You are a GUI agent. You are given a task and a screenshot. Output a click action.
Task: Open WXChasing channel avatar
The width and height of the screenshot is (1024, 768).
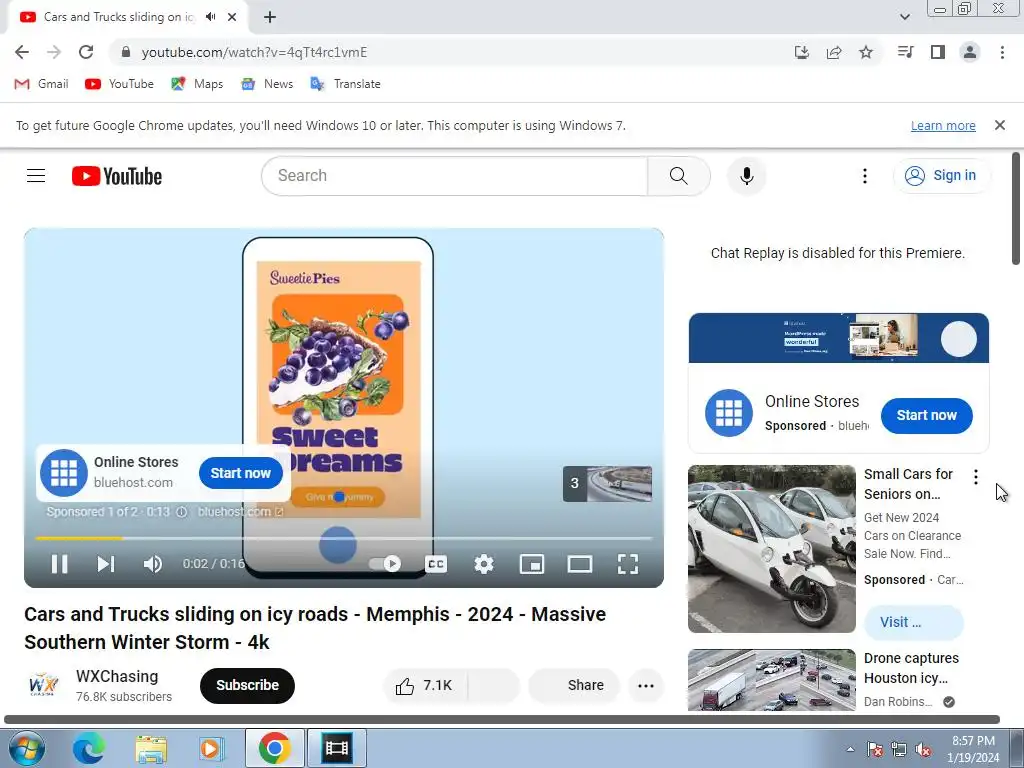pos(44,685)
